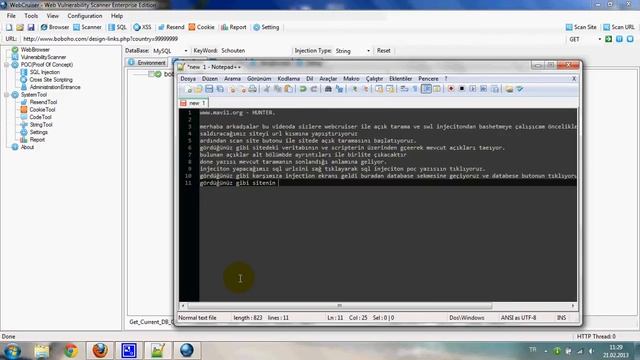Image resolution: width=640 pixels, height=360 pixels.
Task: Select CodeTool in the tree
Action: point(40,117)
